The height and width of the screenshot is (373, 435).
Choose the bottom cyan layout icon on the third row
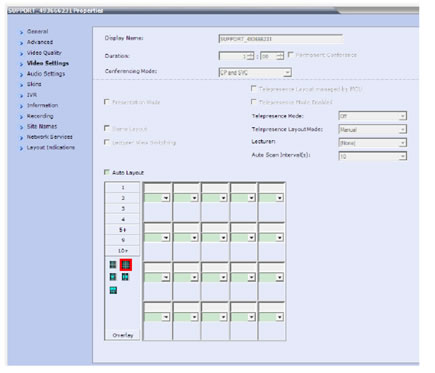(x=113, y=290)
